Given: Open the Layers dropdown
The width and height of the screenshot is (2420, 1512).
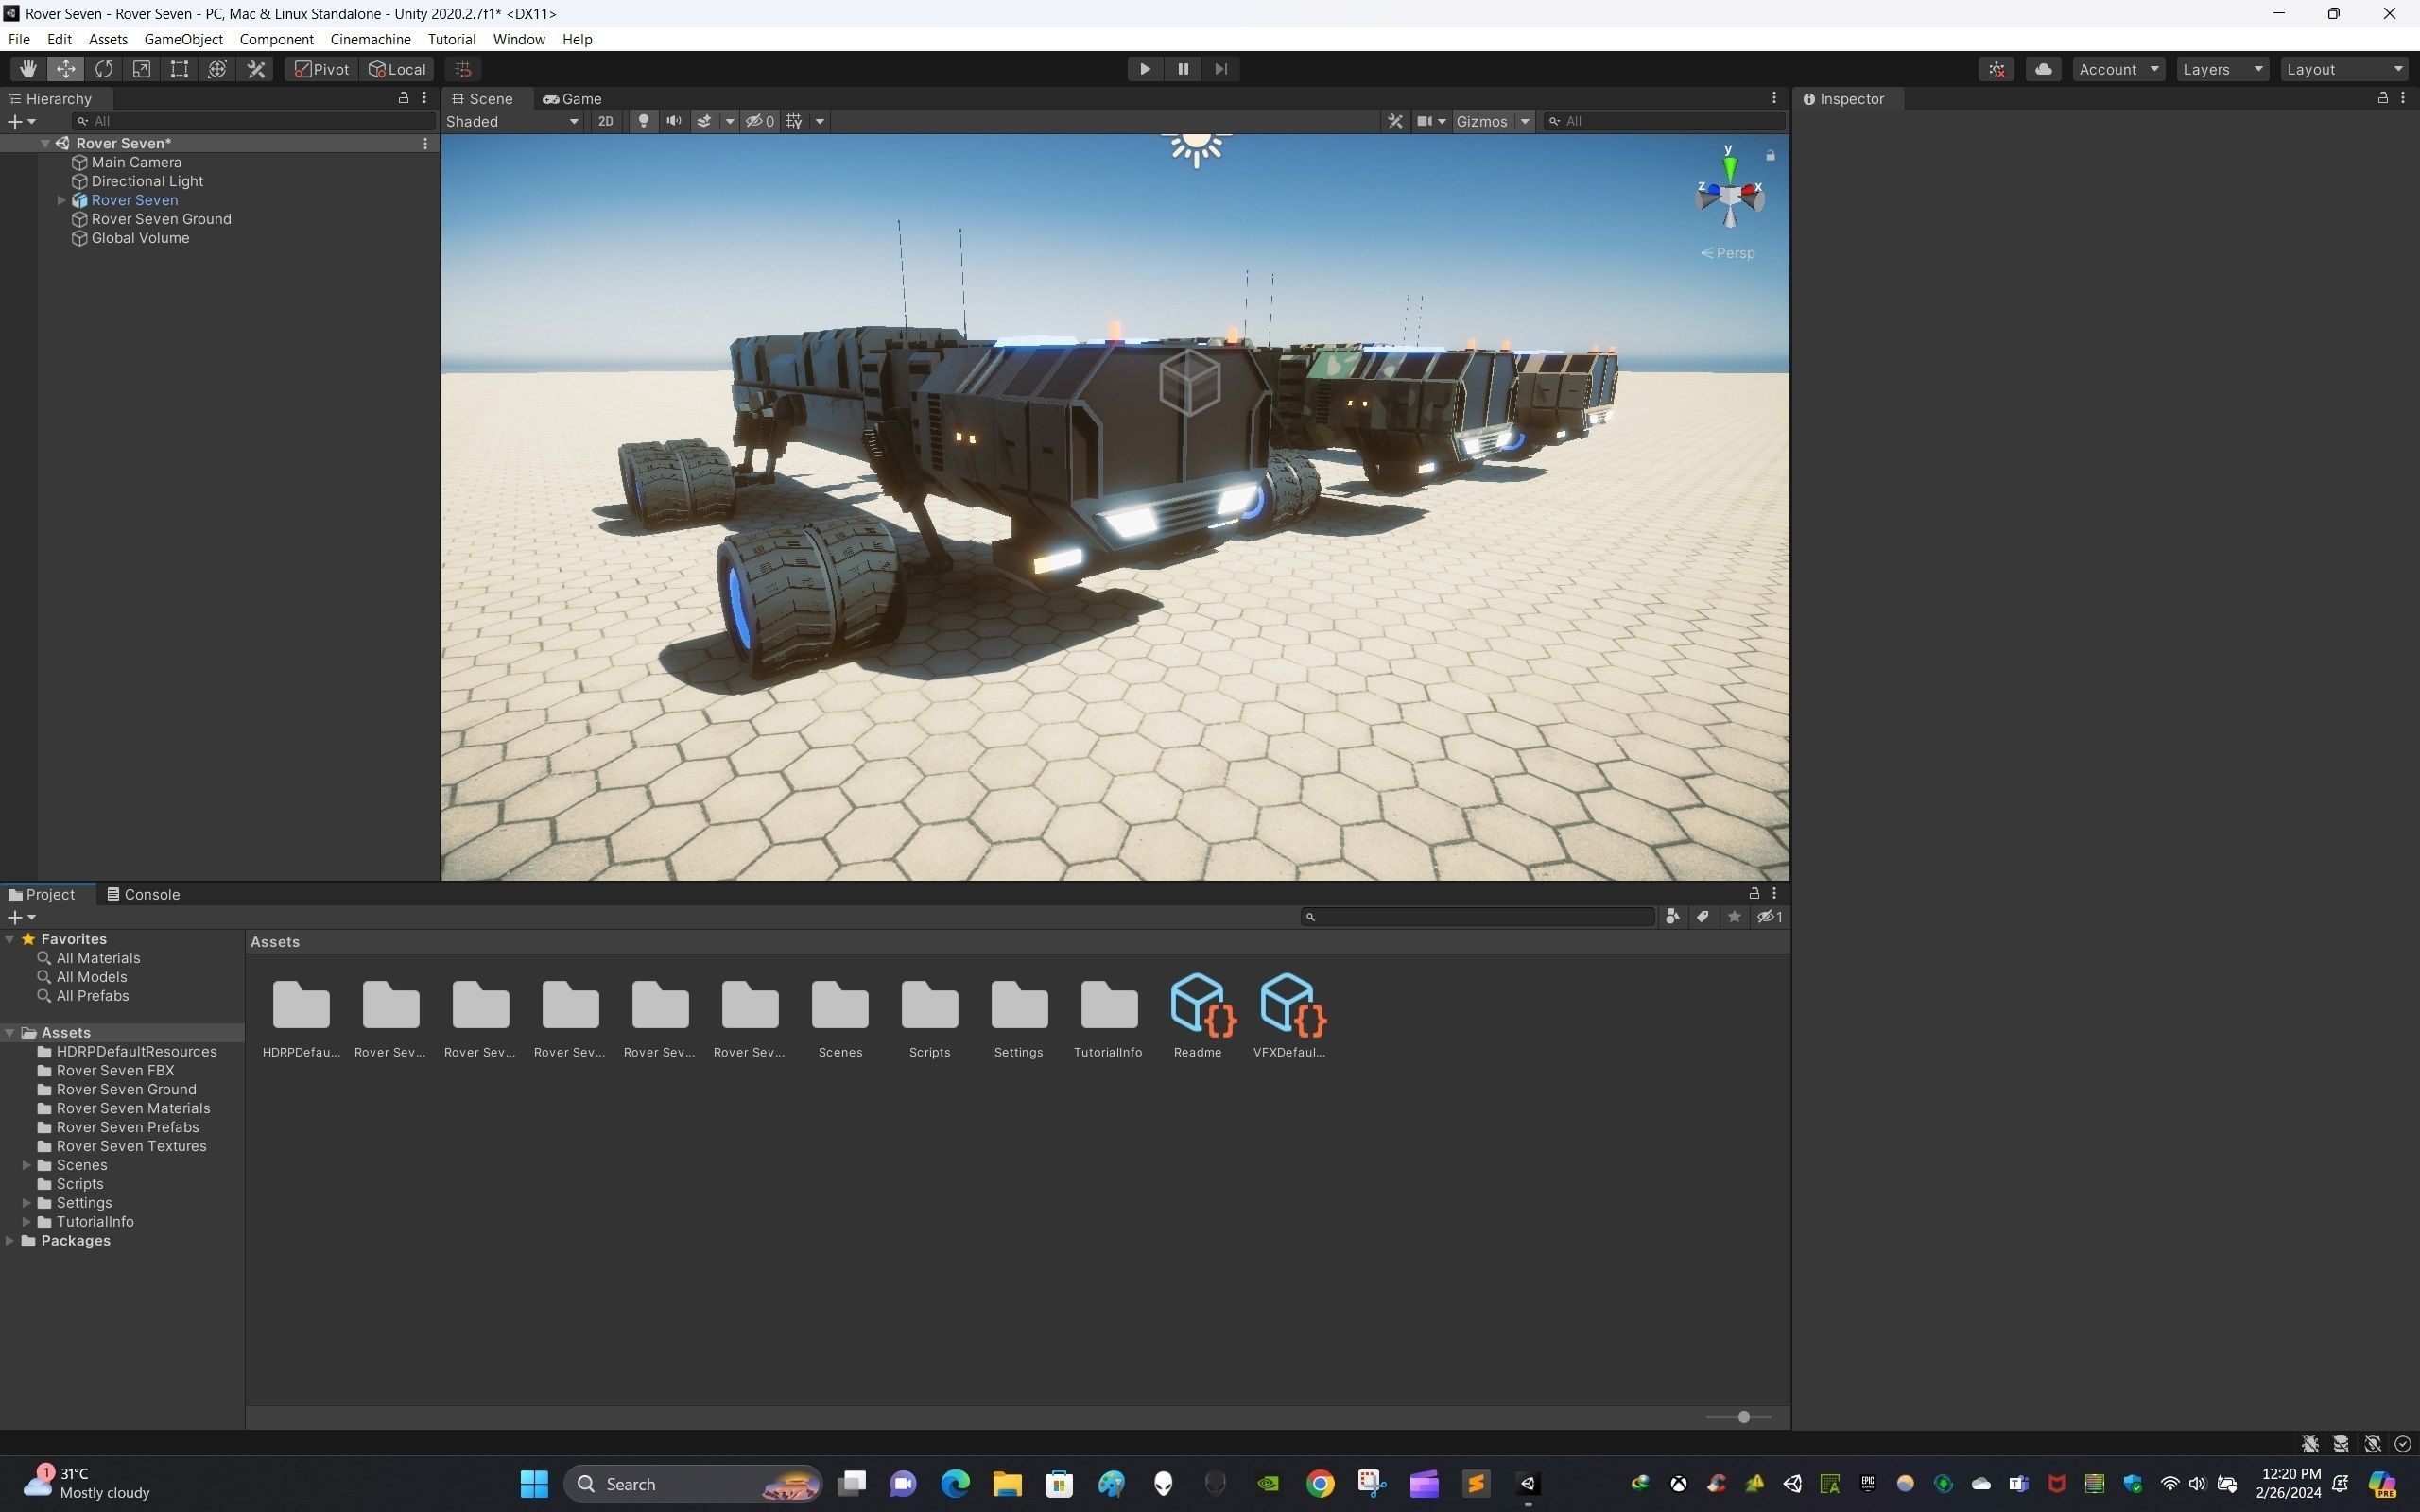Looking at the screenshot, I should 2221,69.
